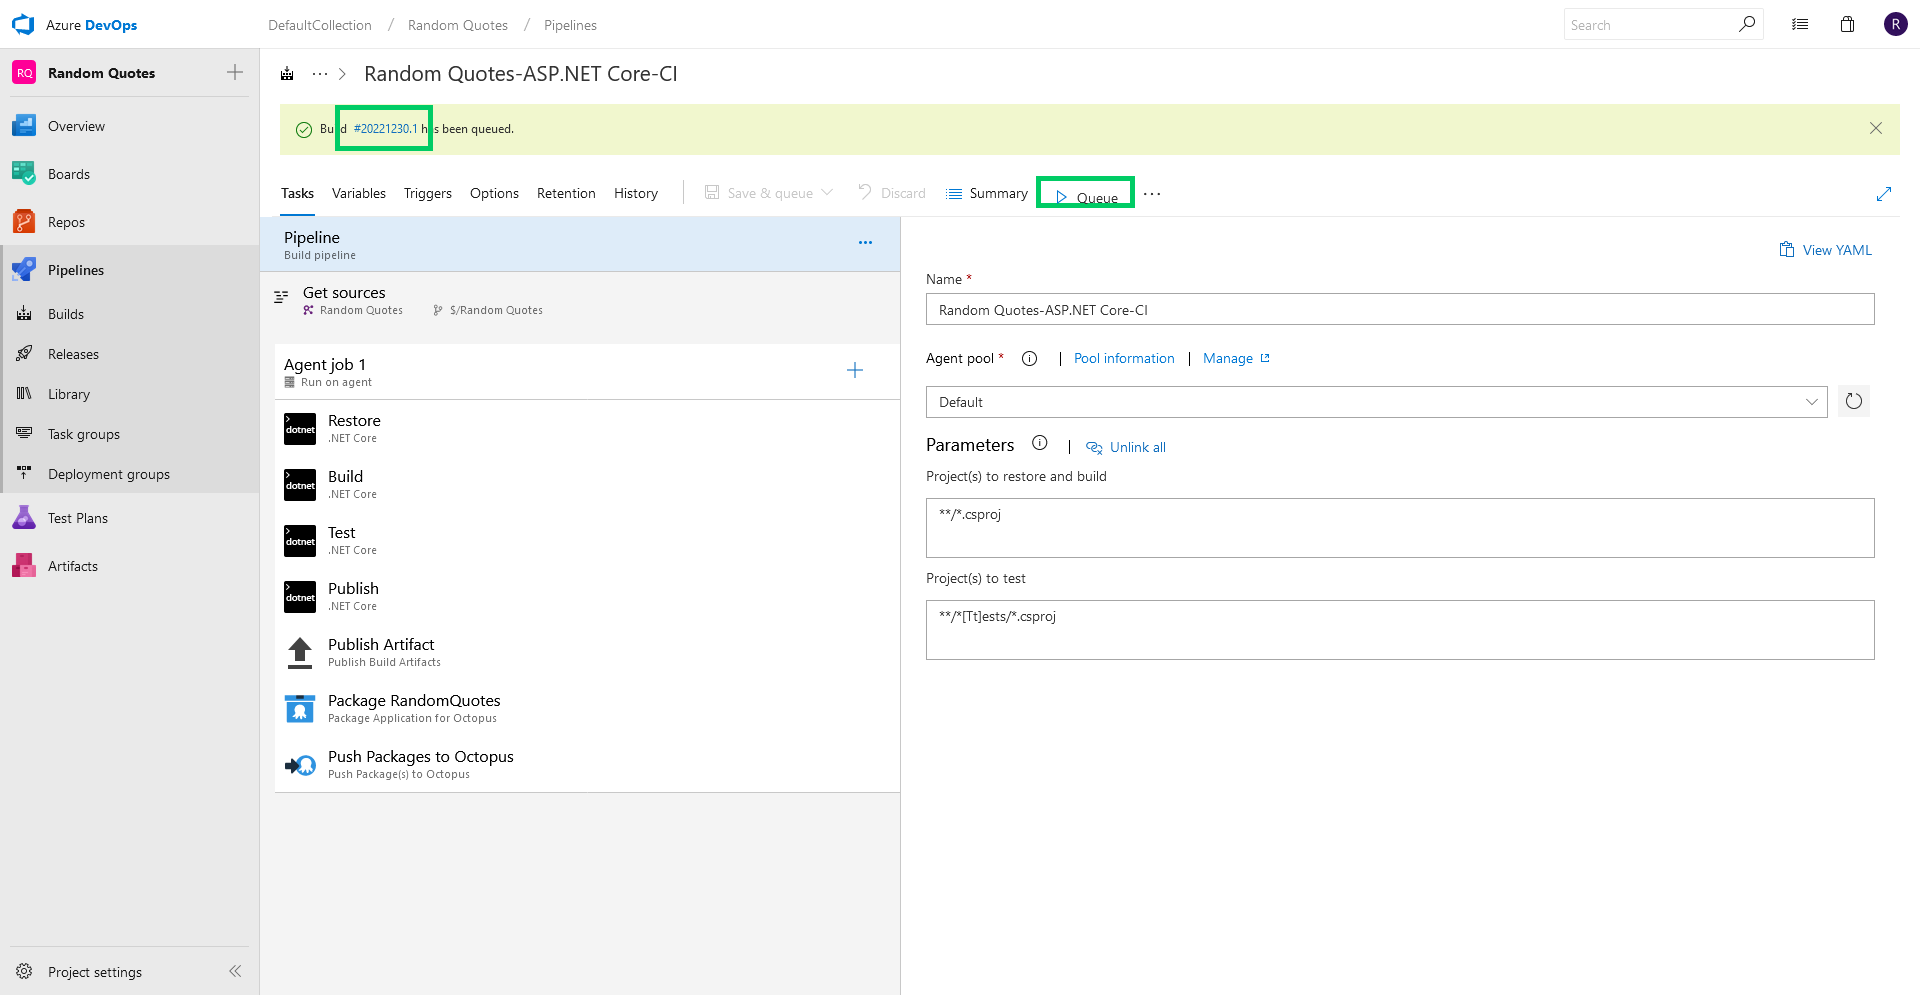Focus the Name input field
This screenshot has width=1920, height=995.
(x=1400, y=309)
